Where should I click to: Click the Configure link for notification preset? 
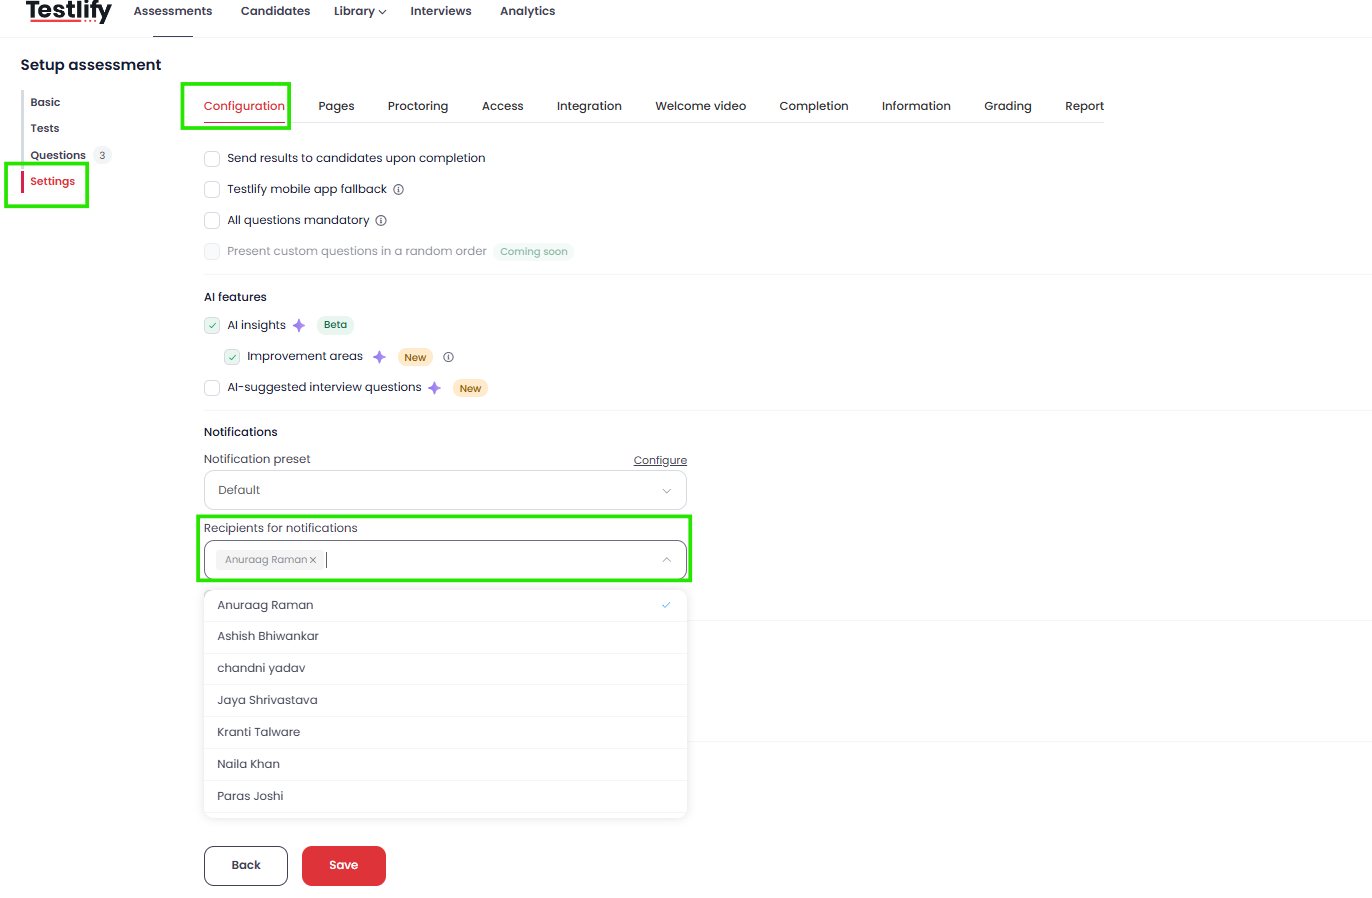click(660, 461)
